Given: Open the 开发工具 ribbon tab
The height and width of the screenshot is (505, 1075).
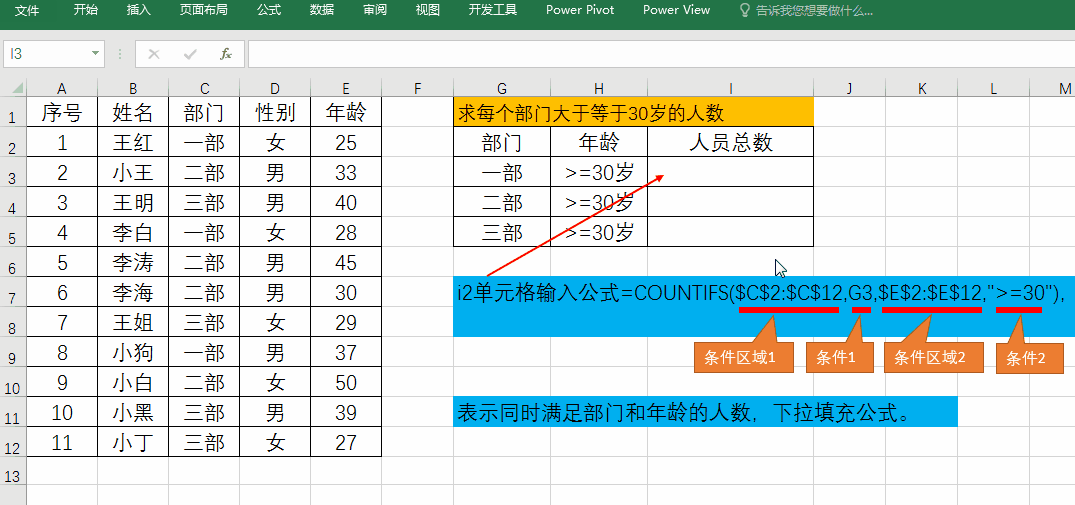Looking at the screenshot, I should click(493, 10).
